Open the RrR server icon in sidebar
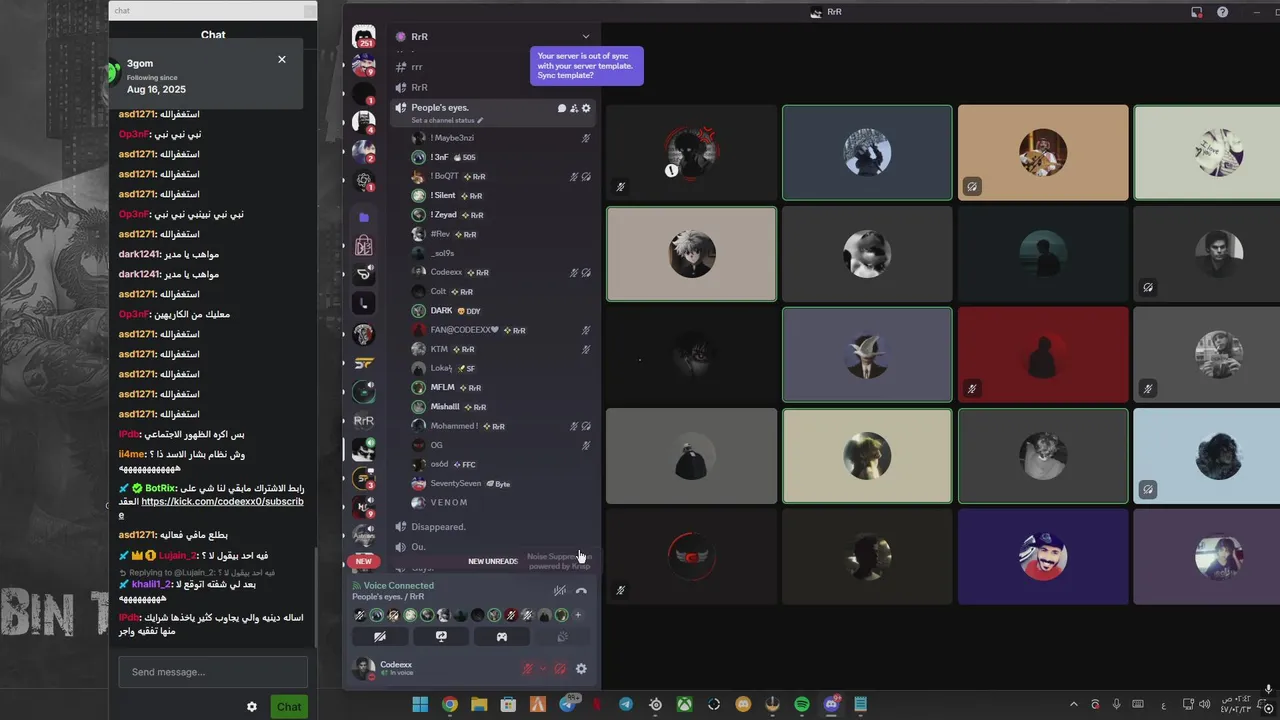Screen dimensions: 1280x720 click(364, 421)
